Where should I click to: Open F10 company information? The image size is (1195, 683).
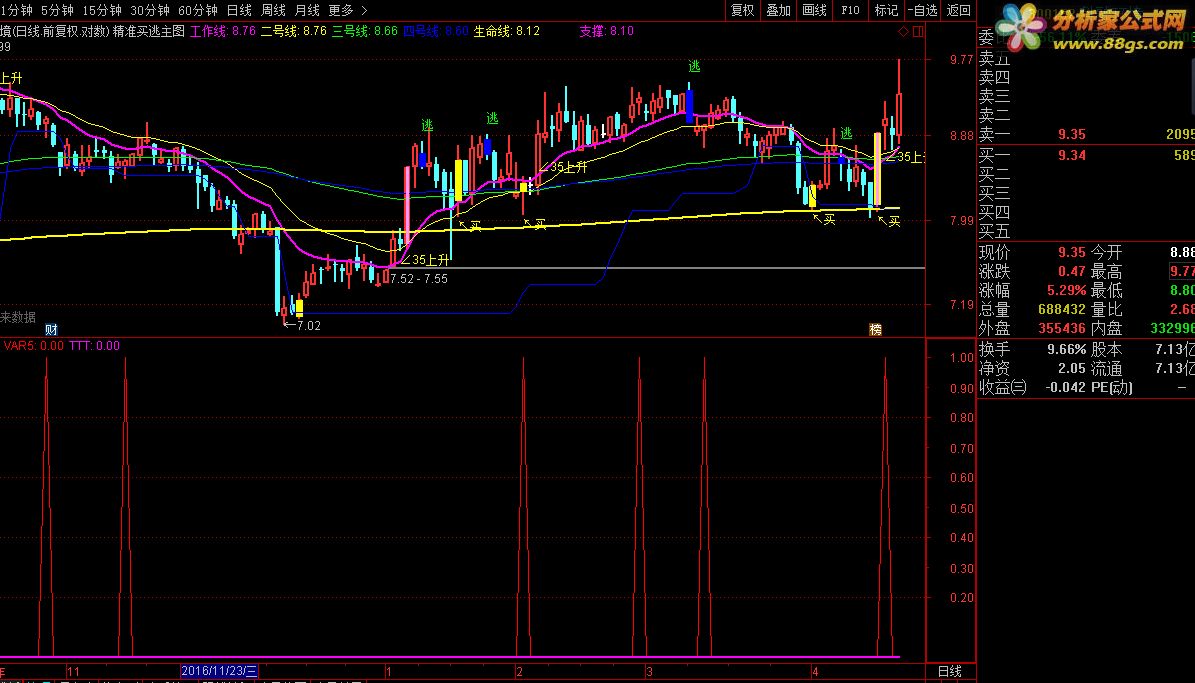850,10
